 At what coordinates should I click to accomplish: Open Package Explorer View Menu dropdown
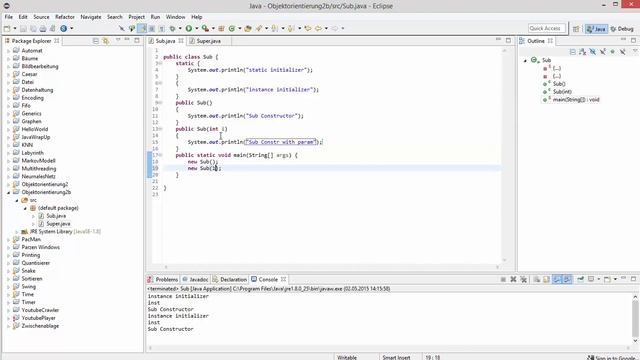pos(118,40)
